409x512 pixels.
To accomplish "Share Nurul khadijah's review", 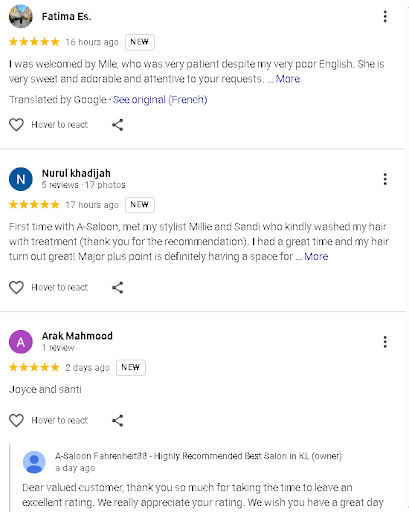I will (x=117, y=288).
